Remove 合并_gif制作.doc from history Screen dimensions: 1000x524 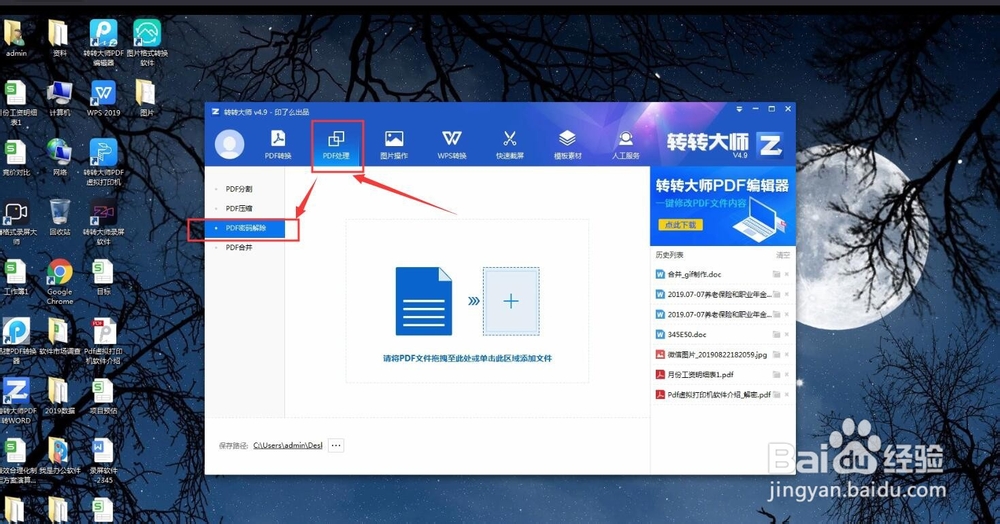(x=787, y=275)
